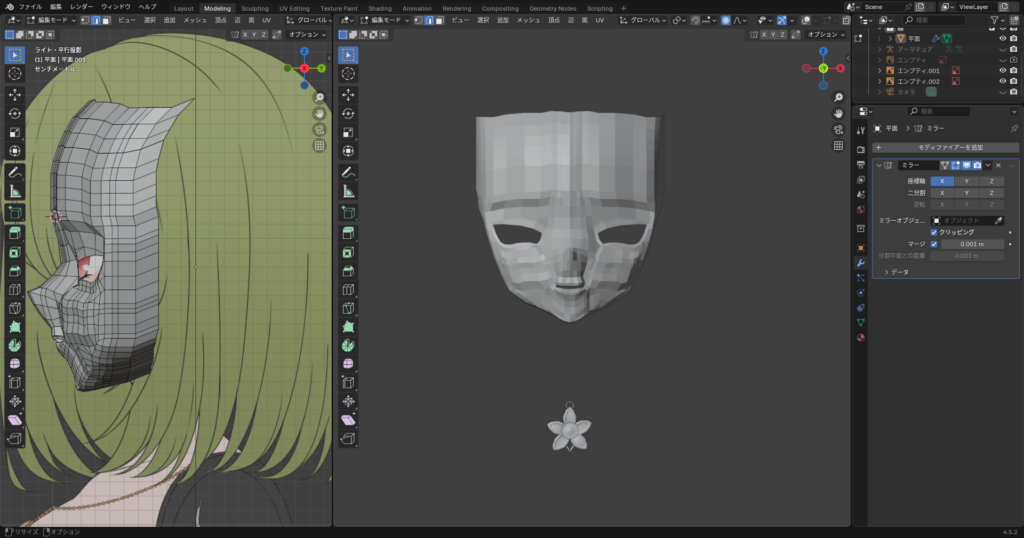Toggle Mirror modifier show in viewport
The width and height of the screenshot is (1024, 538).
pos(967,165)
